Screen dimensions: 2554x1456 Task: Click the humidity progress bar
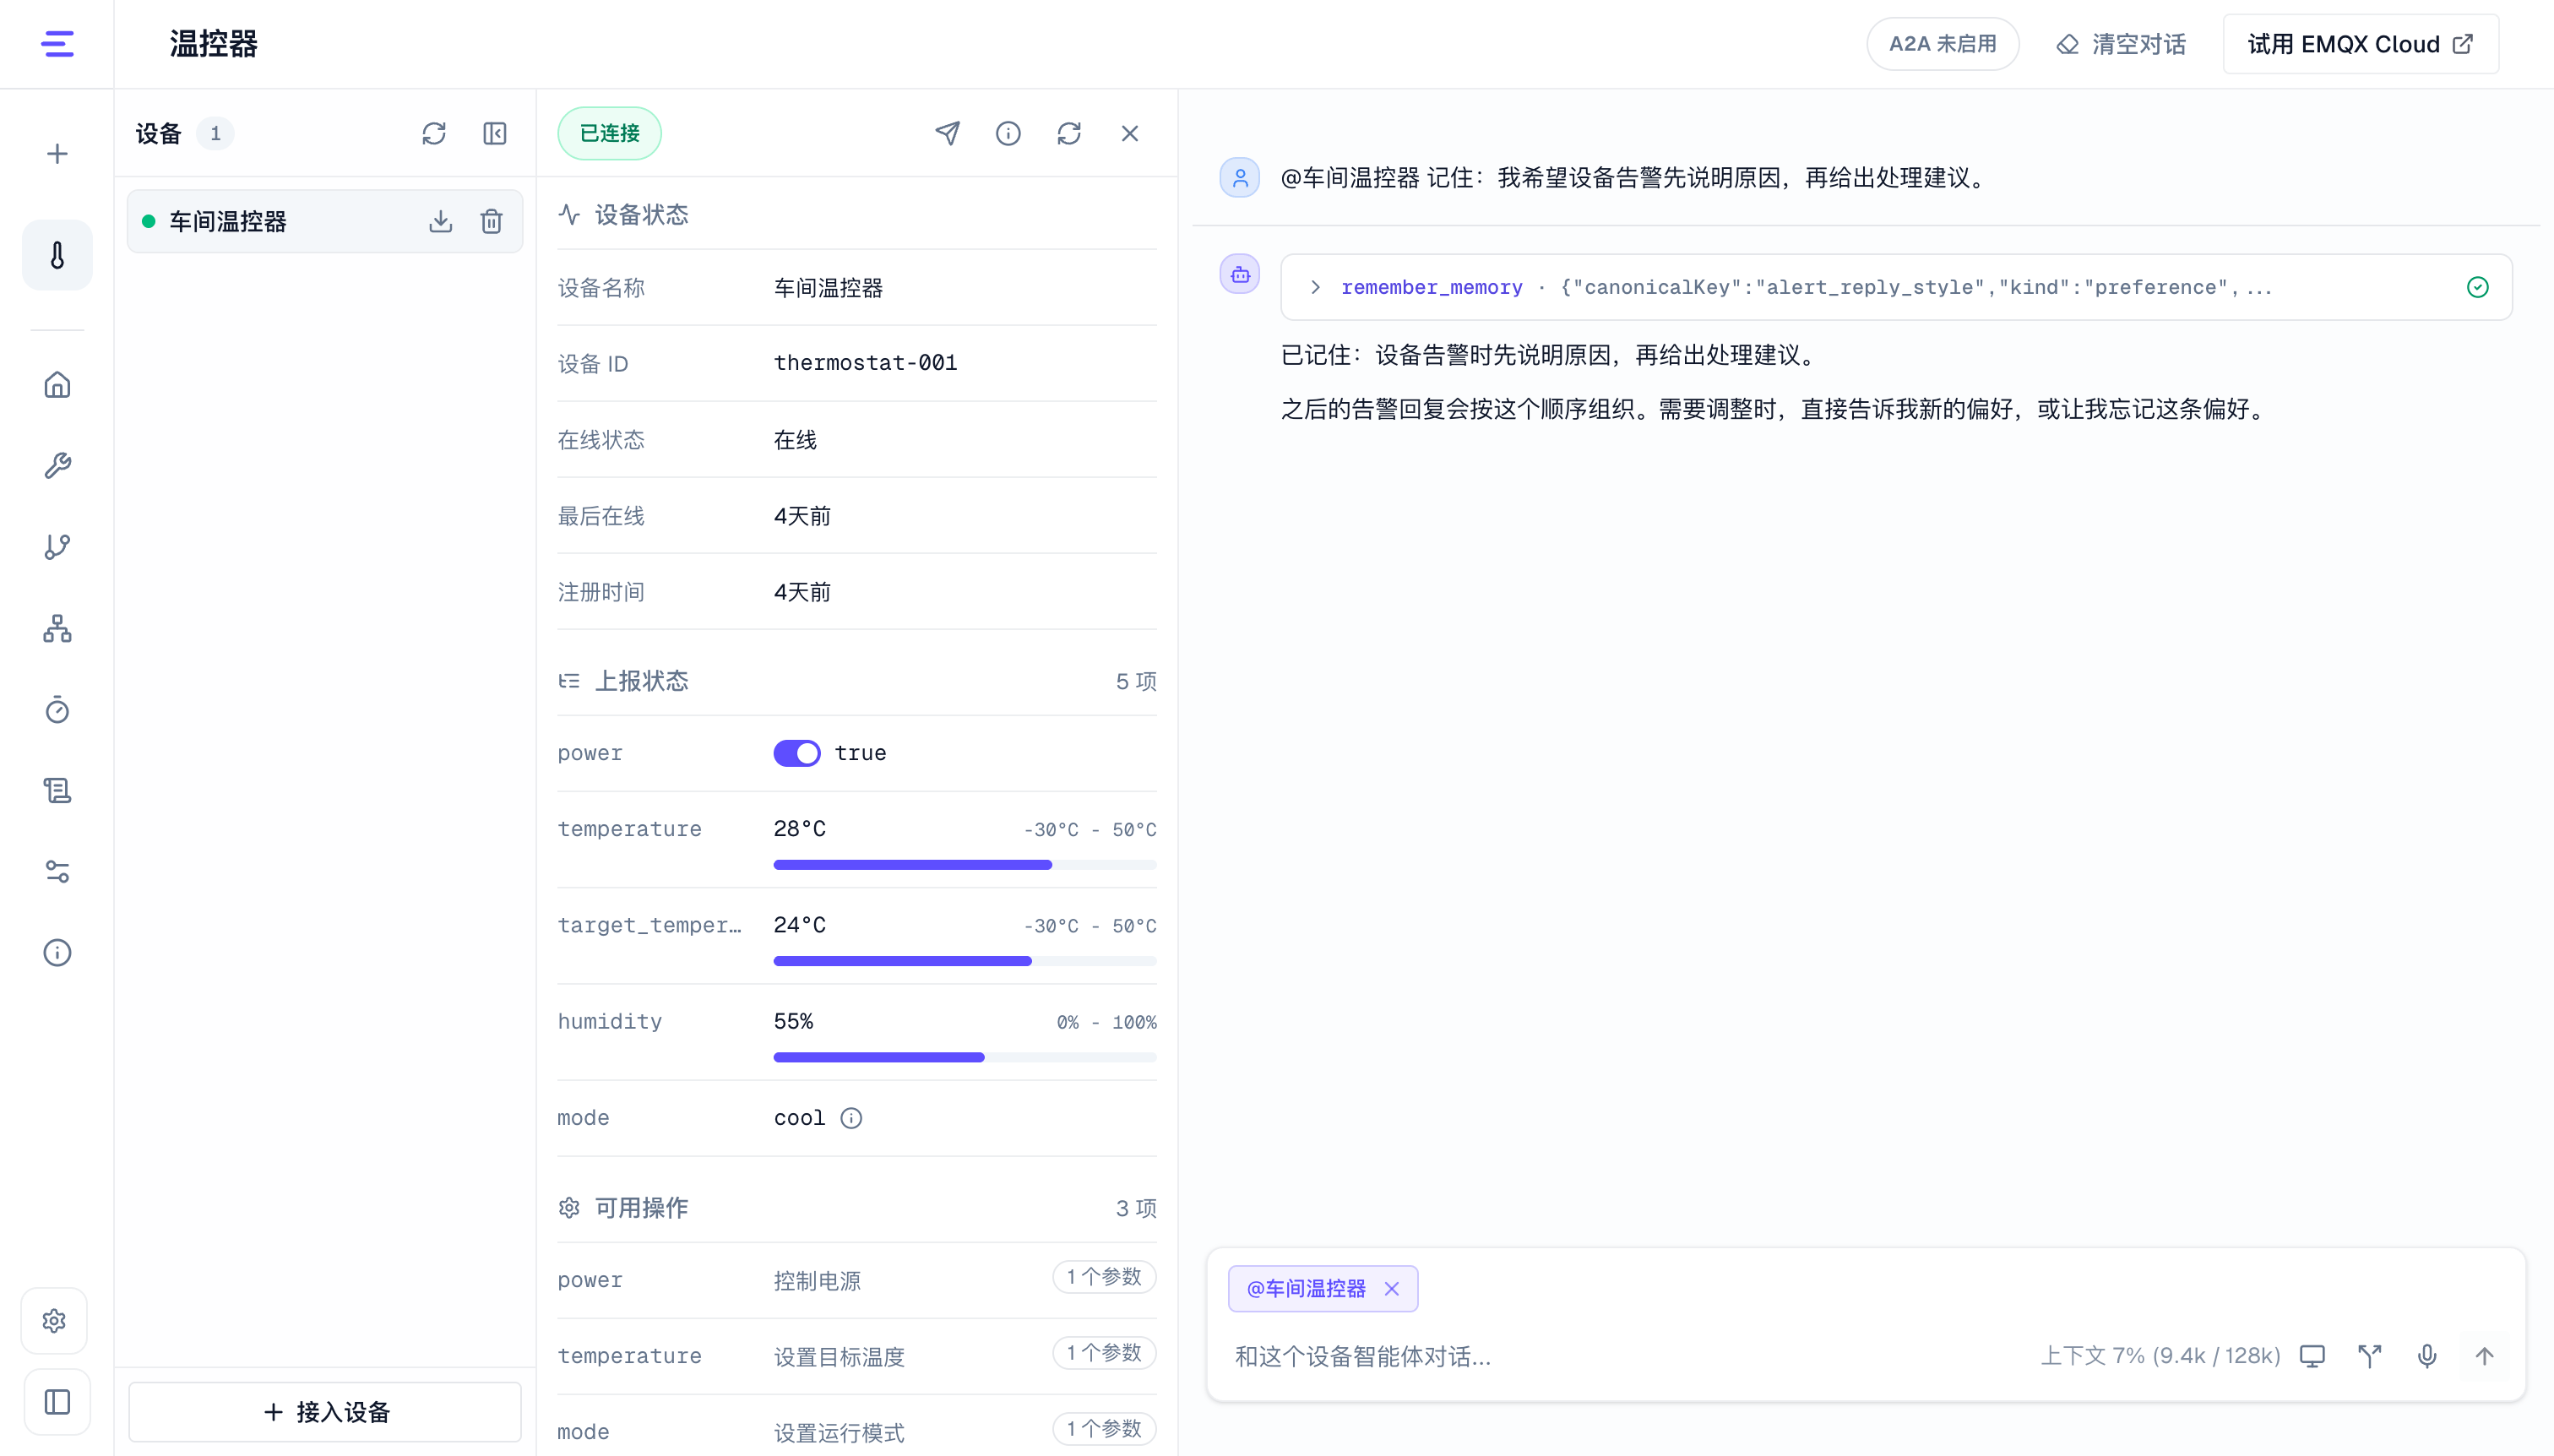(964, 1057)
